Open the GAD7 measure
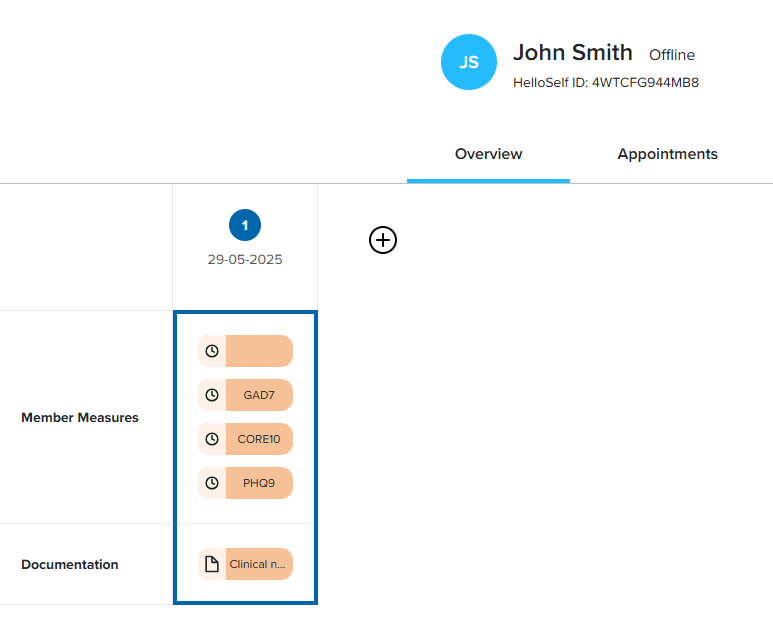 (259, 395)
